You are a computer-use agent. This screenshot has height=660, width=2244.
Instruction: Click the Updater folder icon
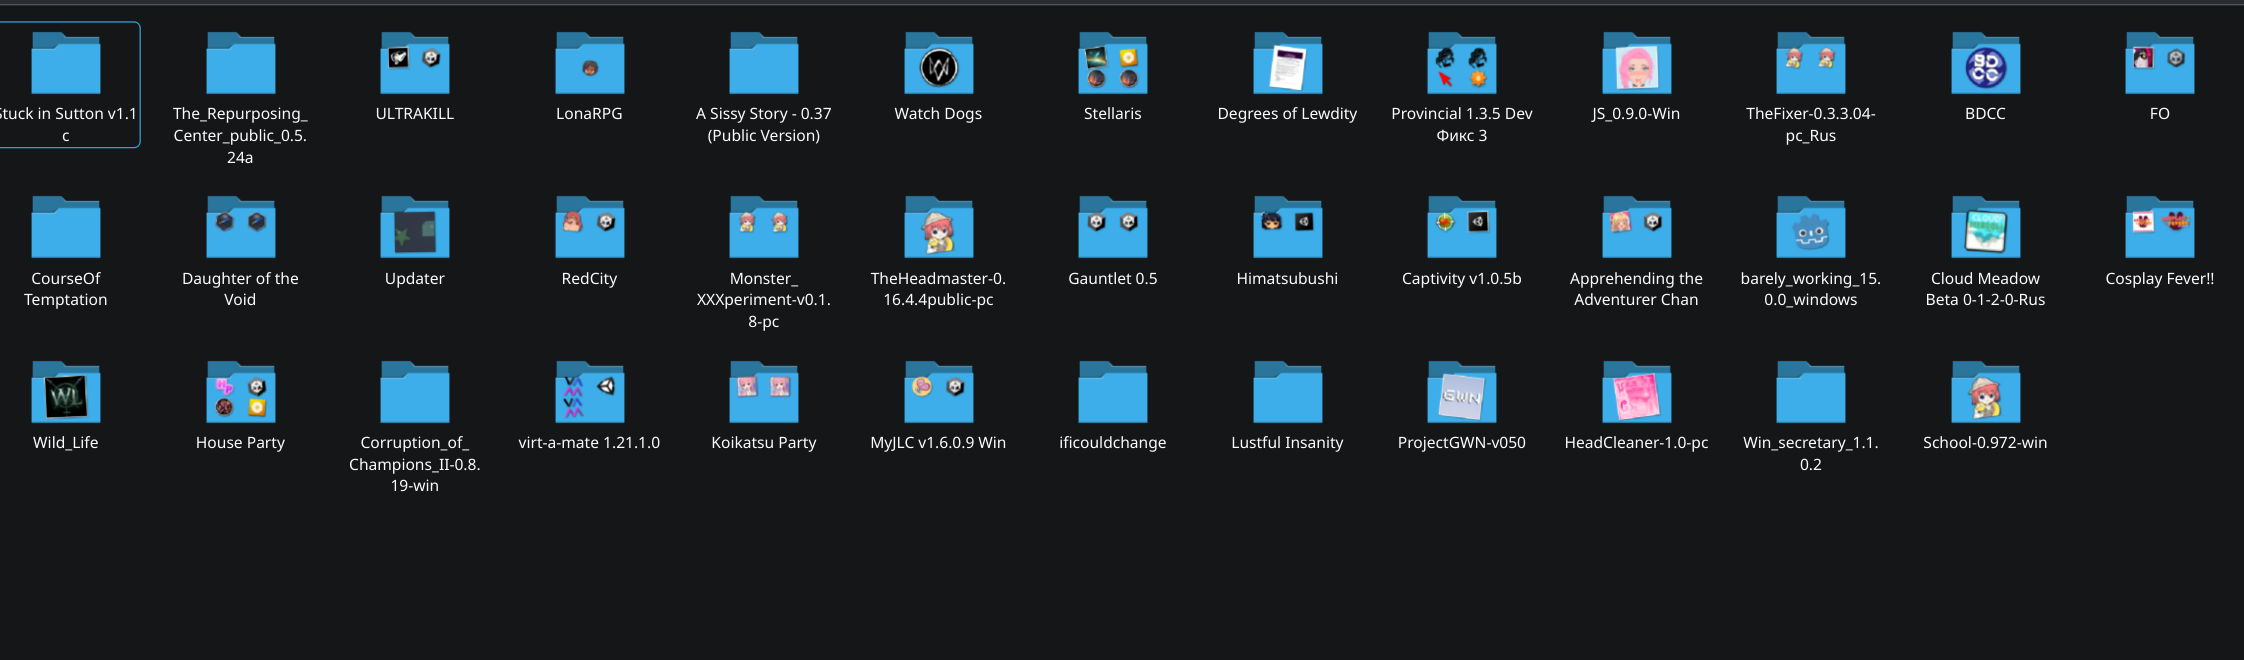[x=414, y=230]
